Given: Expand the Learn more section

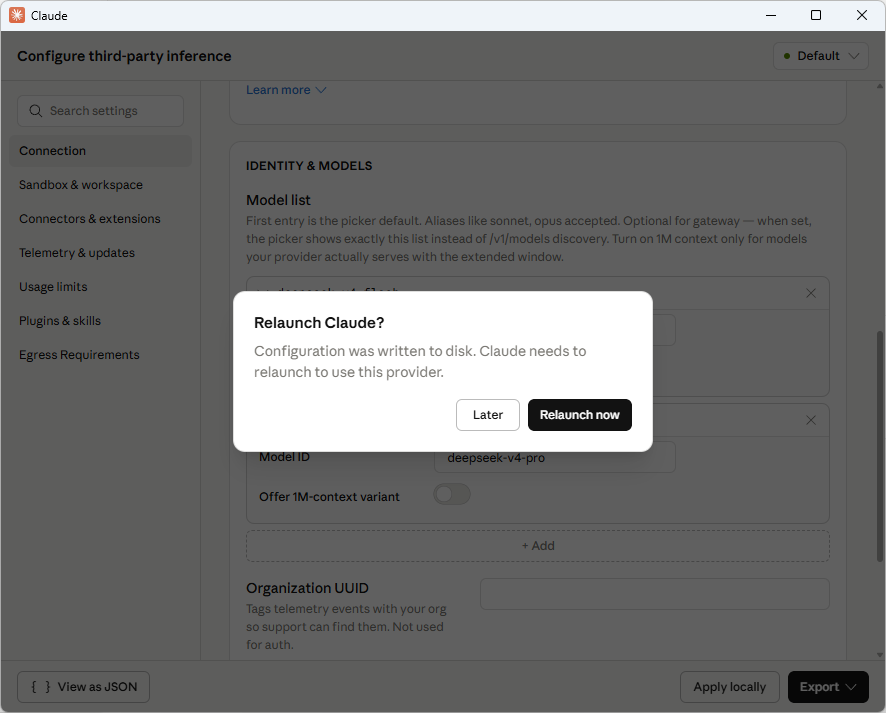Looking at the screenshot, I should point(286,90).
